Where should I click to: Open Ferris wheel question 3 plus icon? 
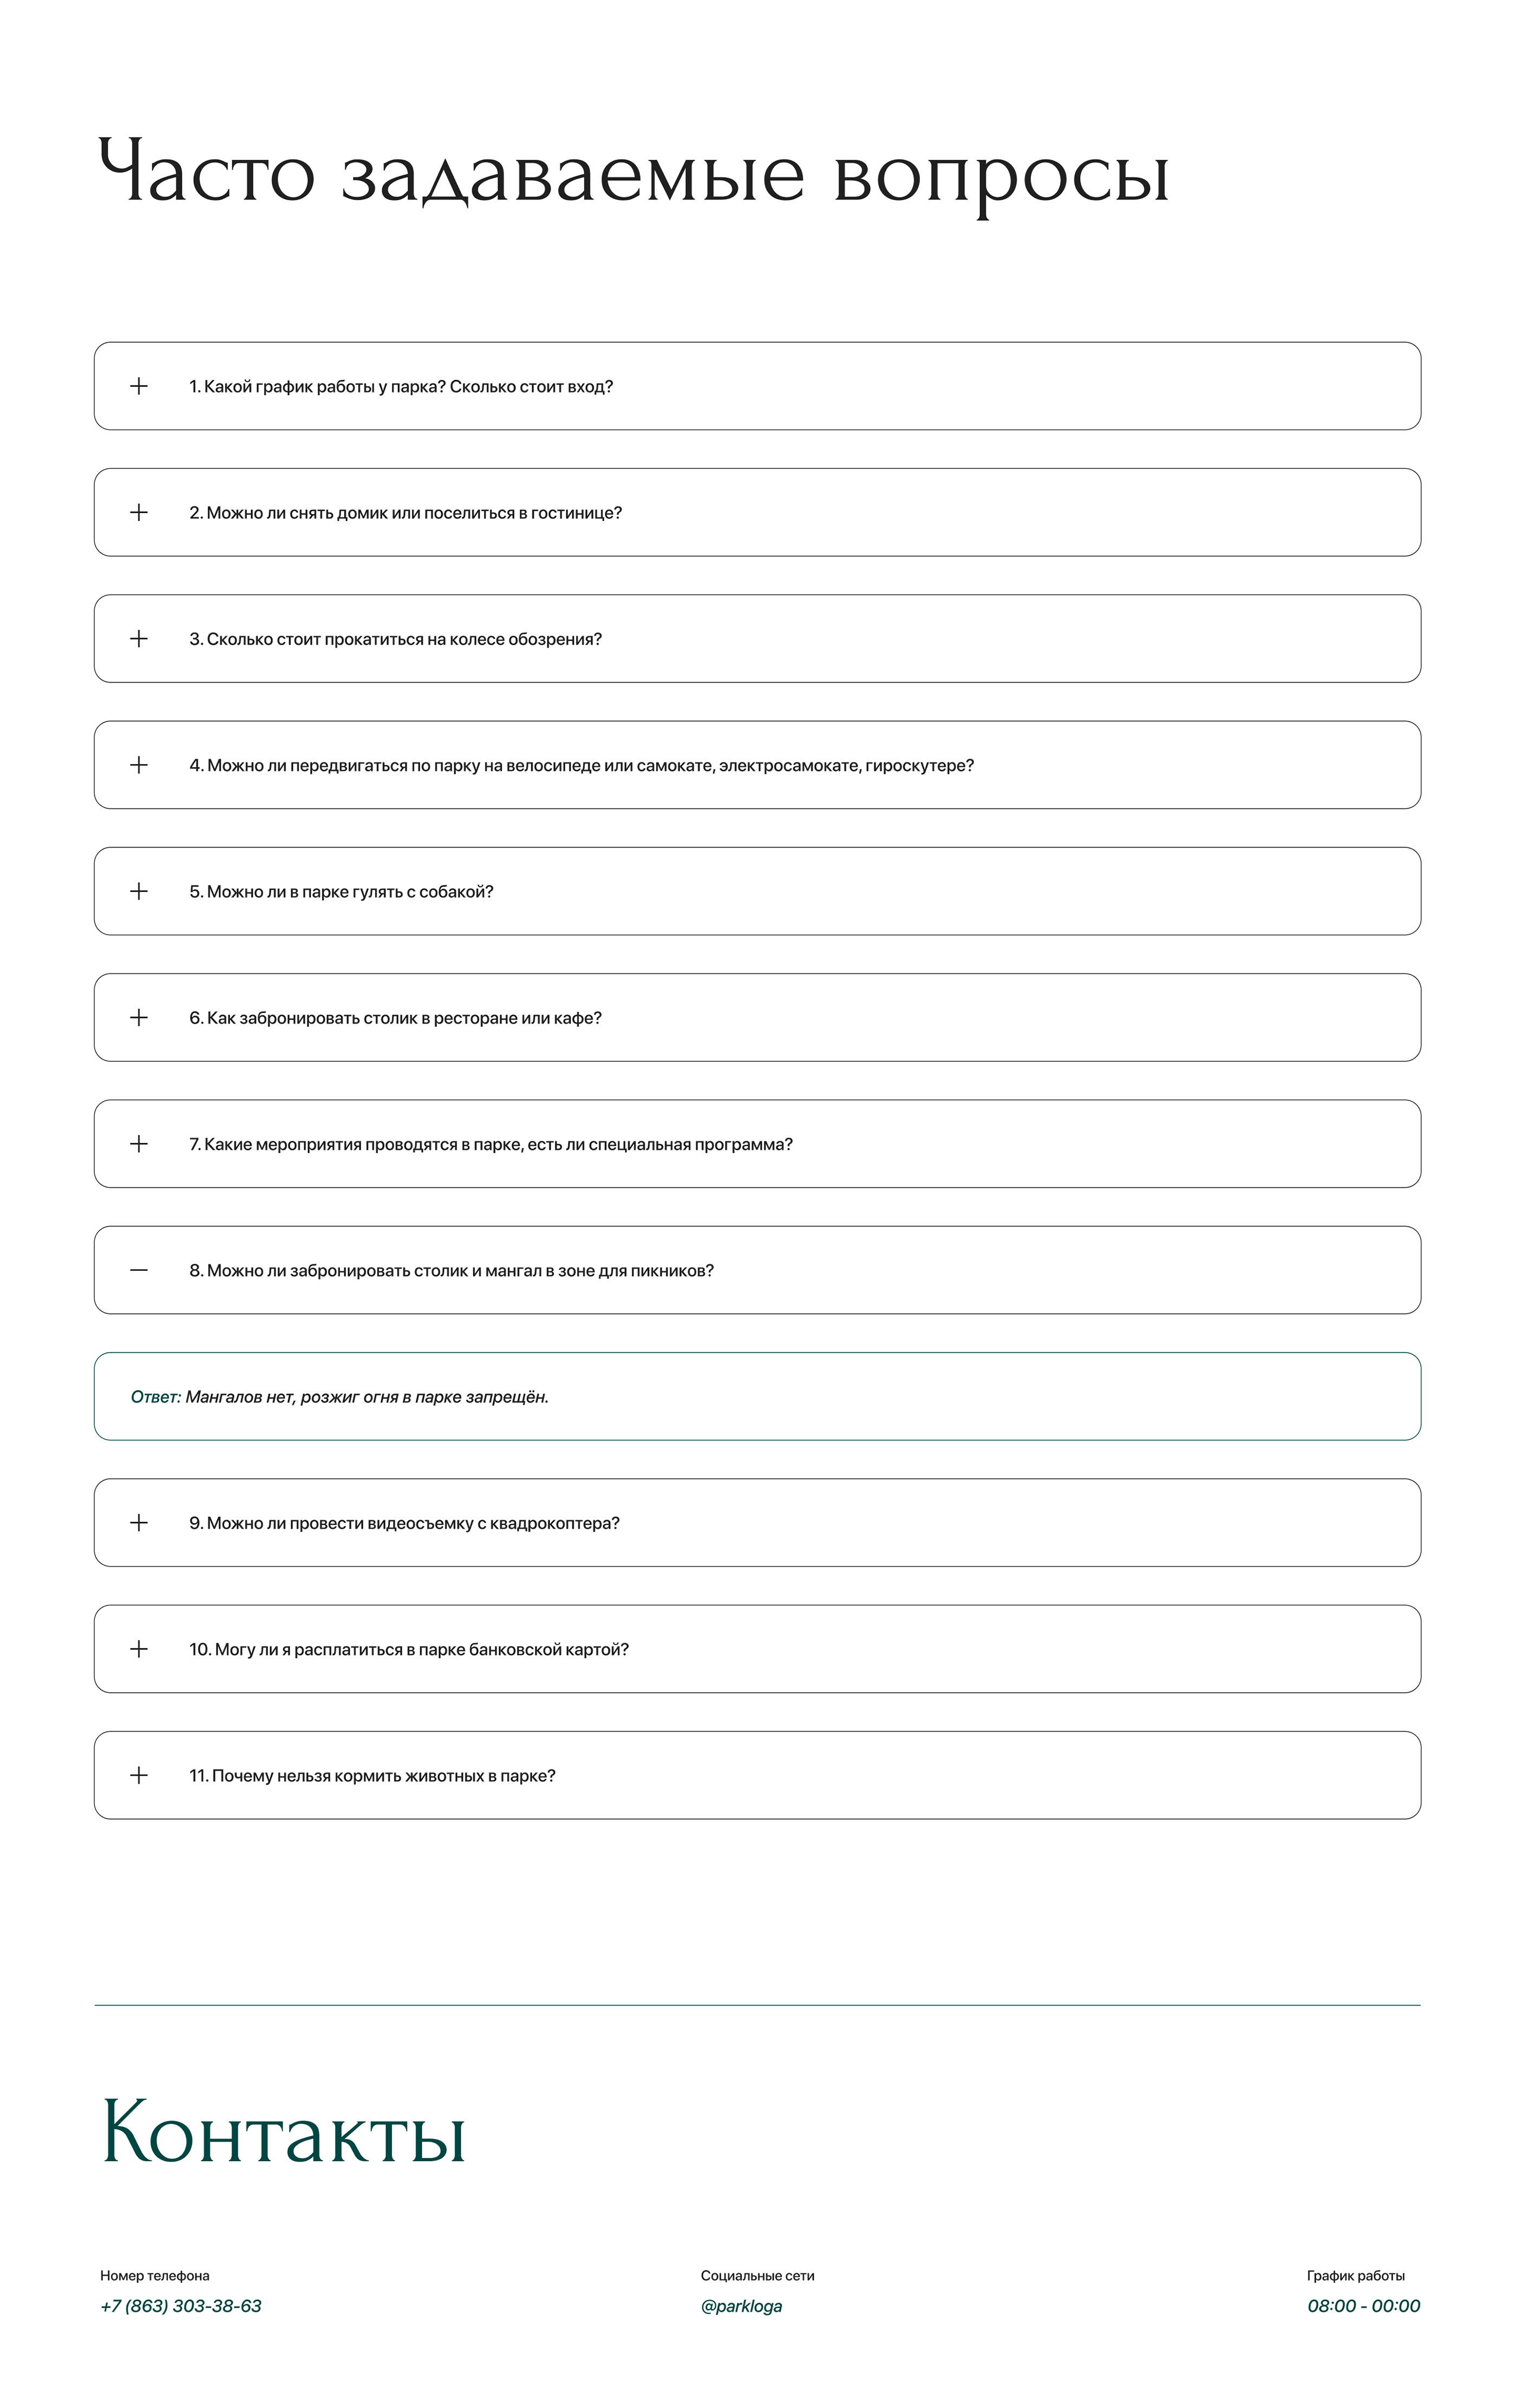click(x=139, y=638)
